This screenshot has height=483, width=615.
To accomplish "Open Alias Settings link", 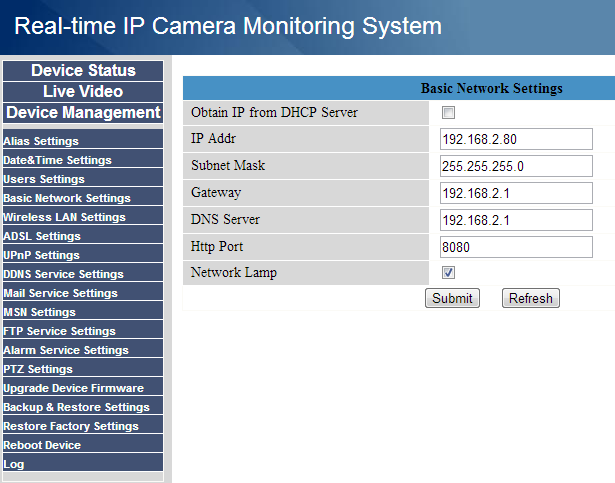I will coord(41,141).
